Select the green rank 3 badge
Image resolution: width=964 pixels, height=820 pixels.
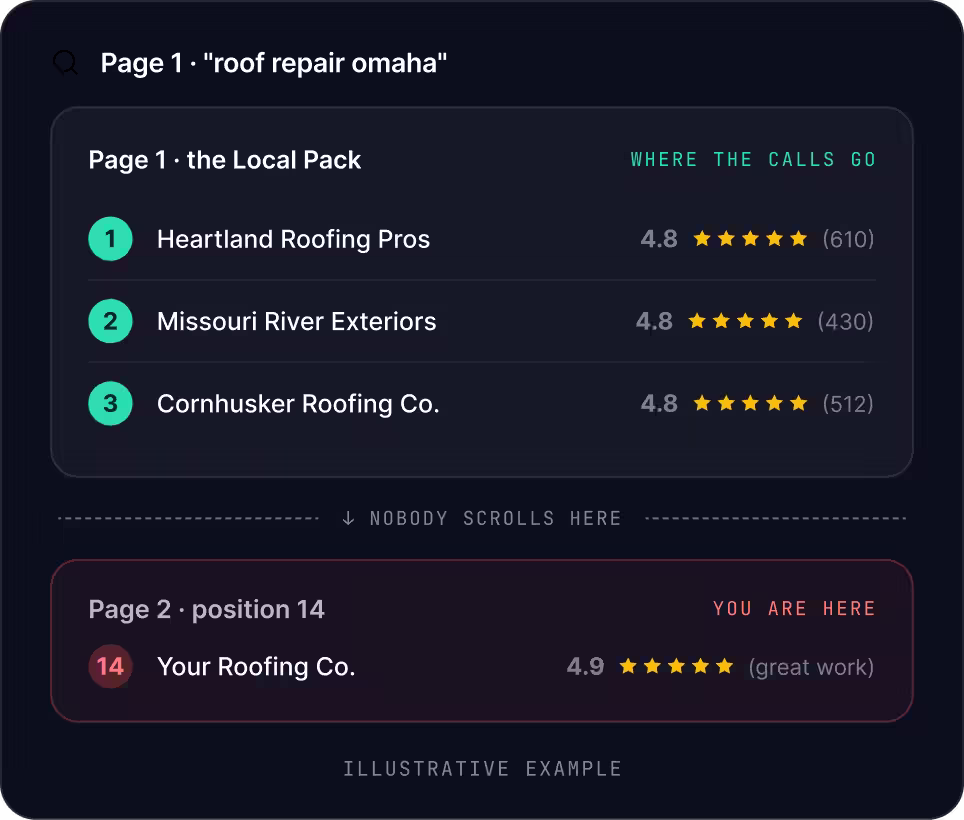click(x=111, y=404)
